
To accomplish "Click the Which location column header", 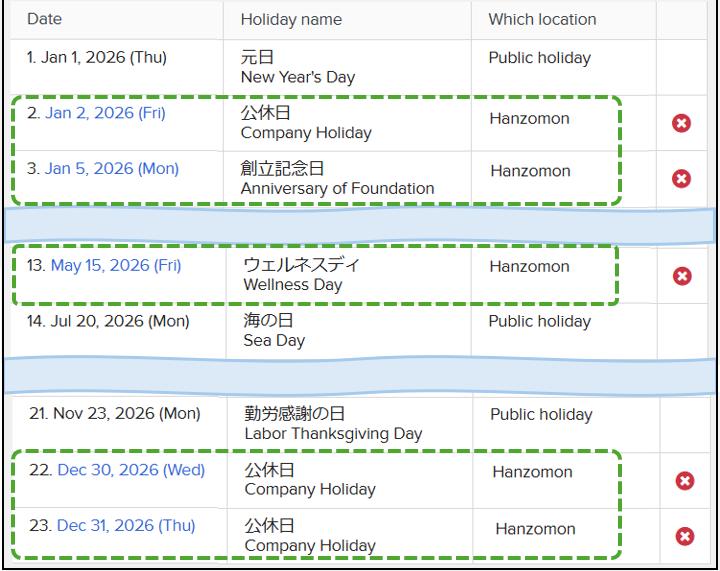I will 542,19.
